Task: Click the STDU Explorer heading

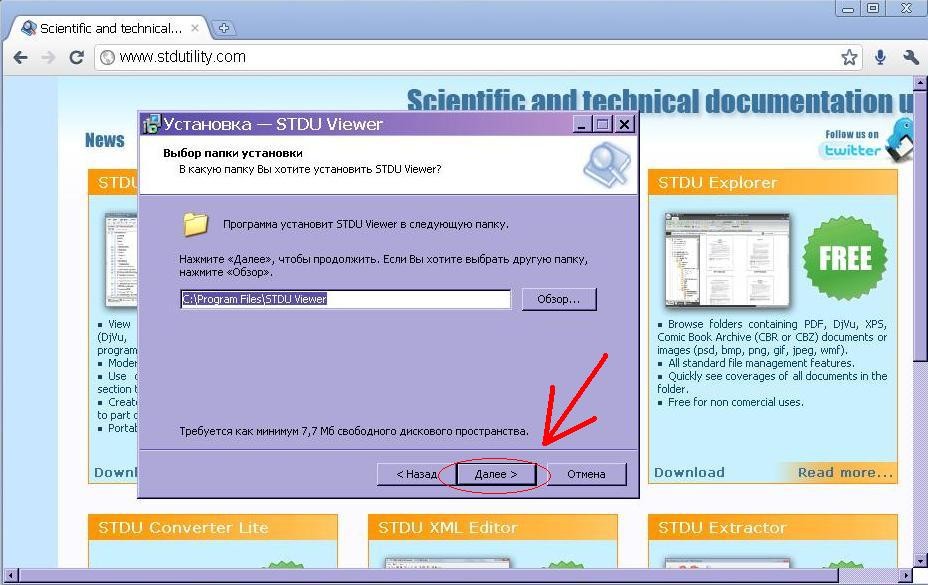Action: (717, 183)
